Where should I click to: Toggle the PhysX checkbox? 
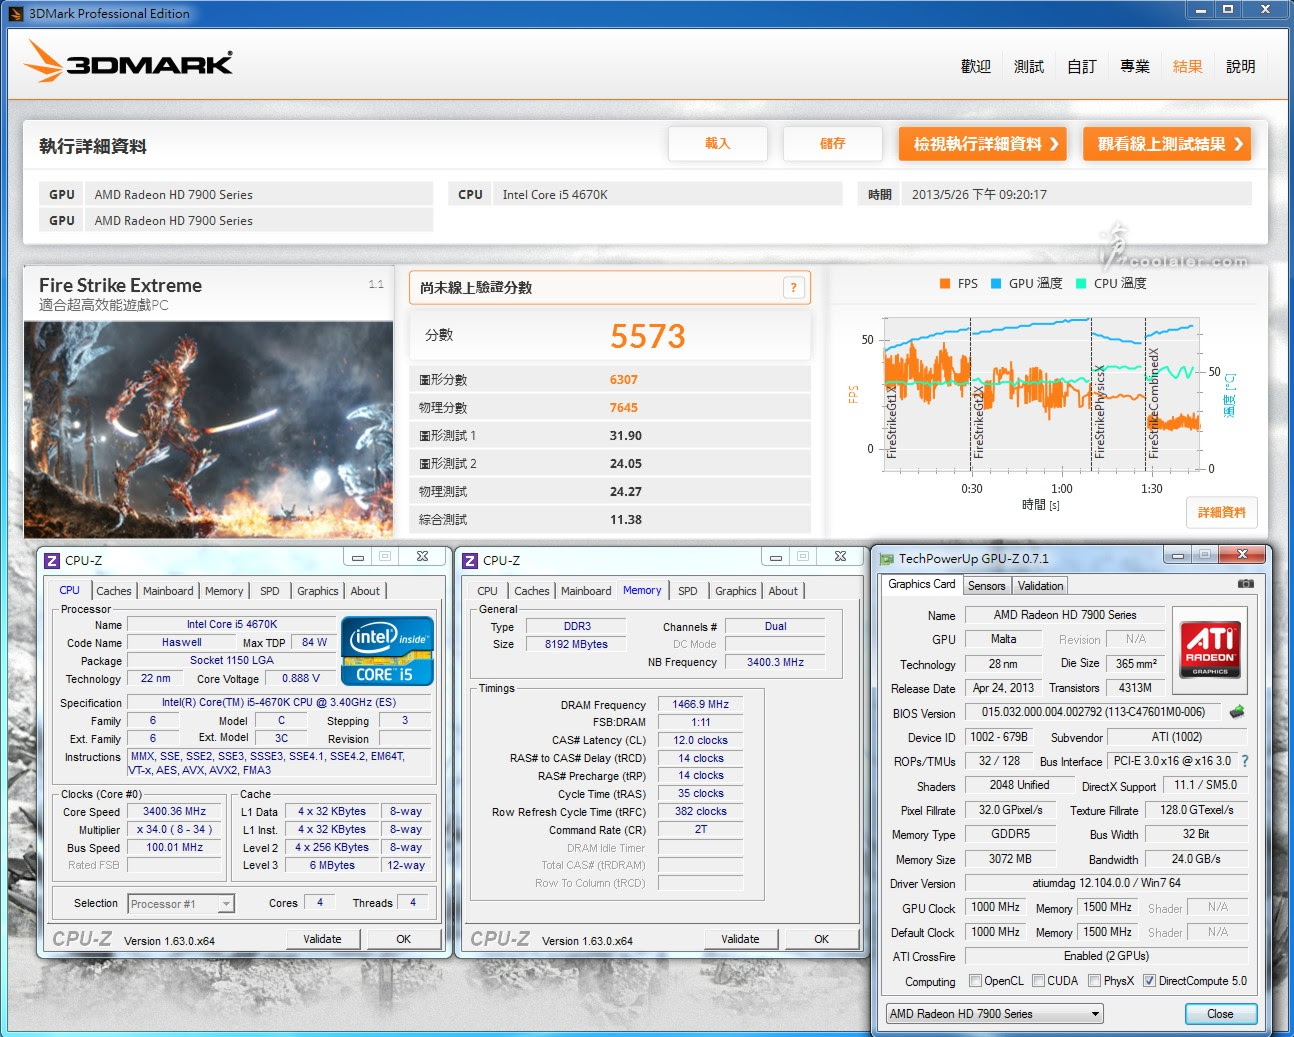click(x=1094, y=981)
